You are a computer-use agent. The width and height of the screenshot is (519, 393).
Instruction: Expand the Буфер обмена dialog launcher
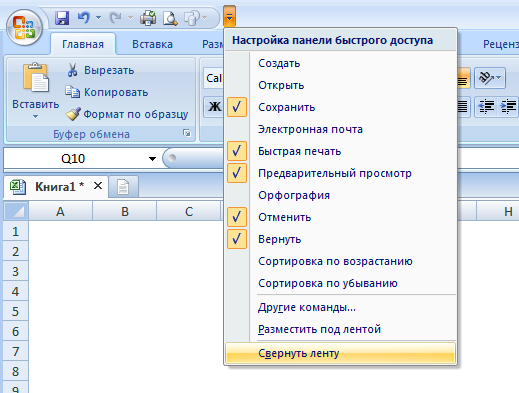coord(187,133)
